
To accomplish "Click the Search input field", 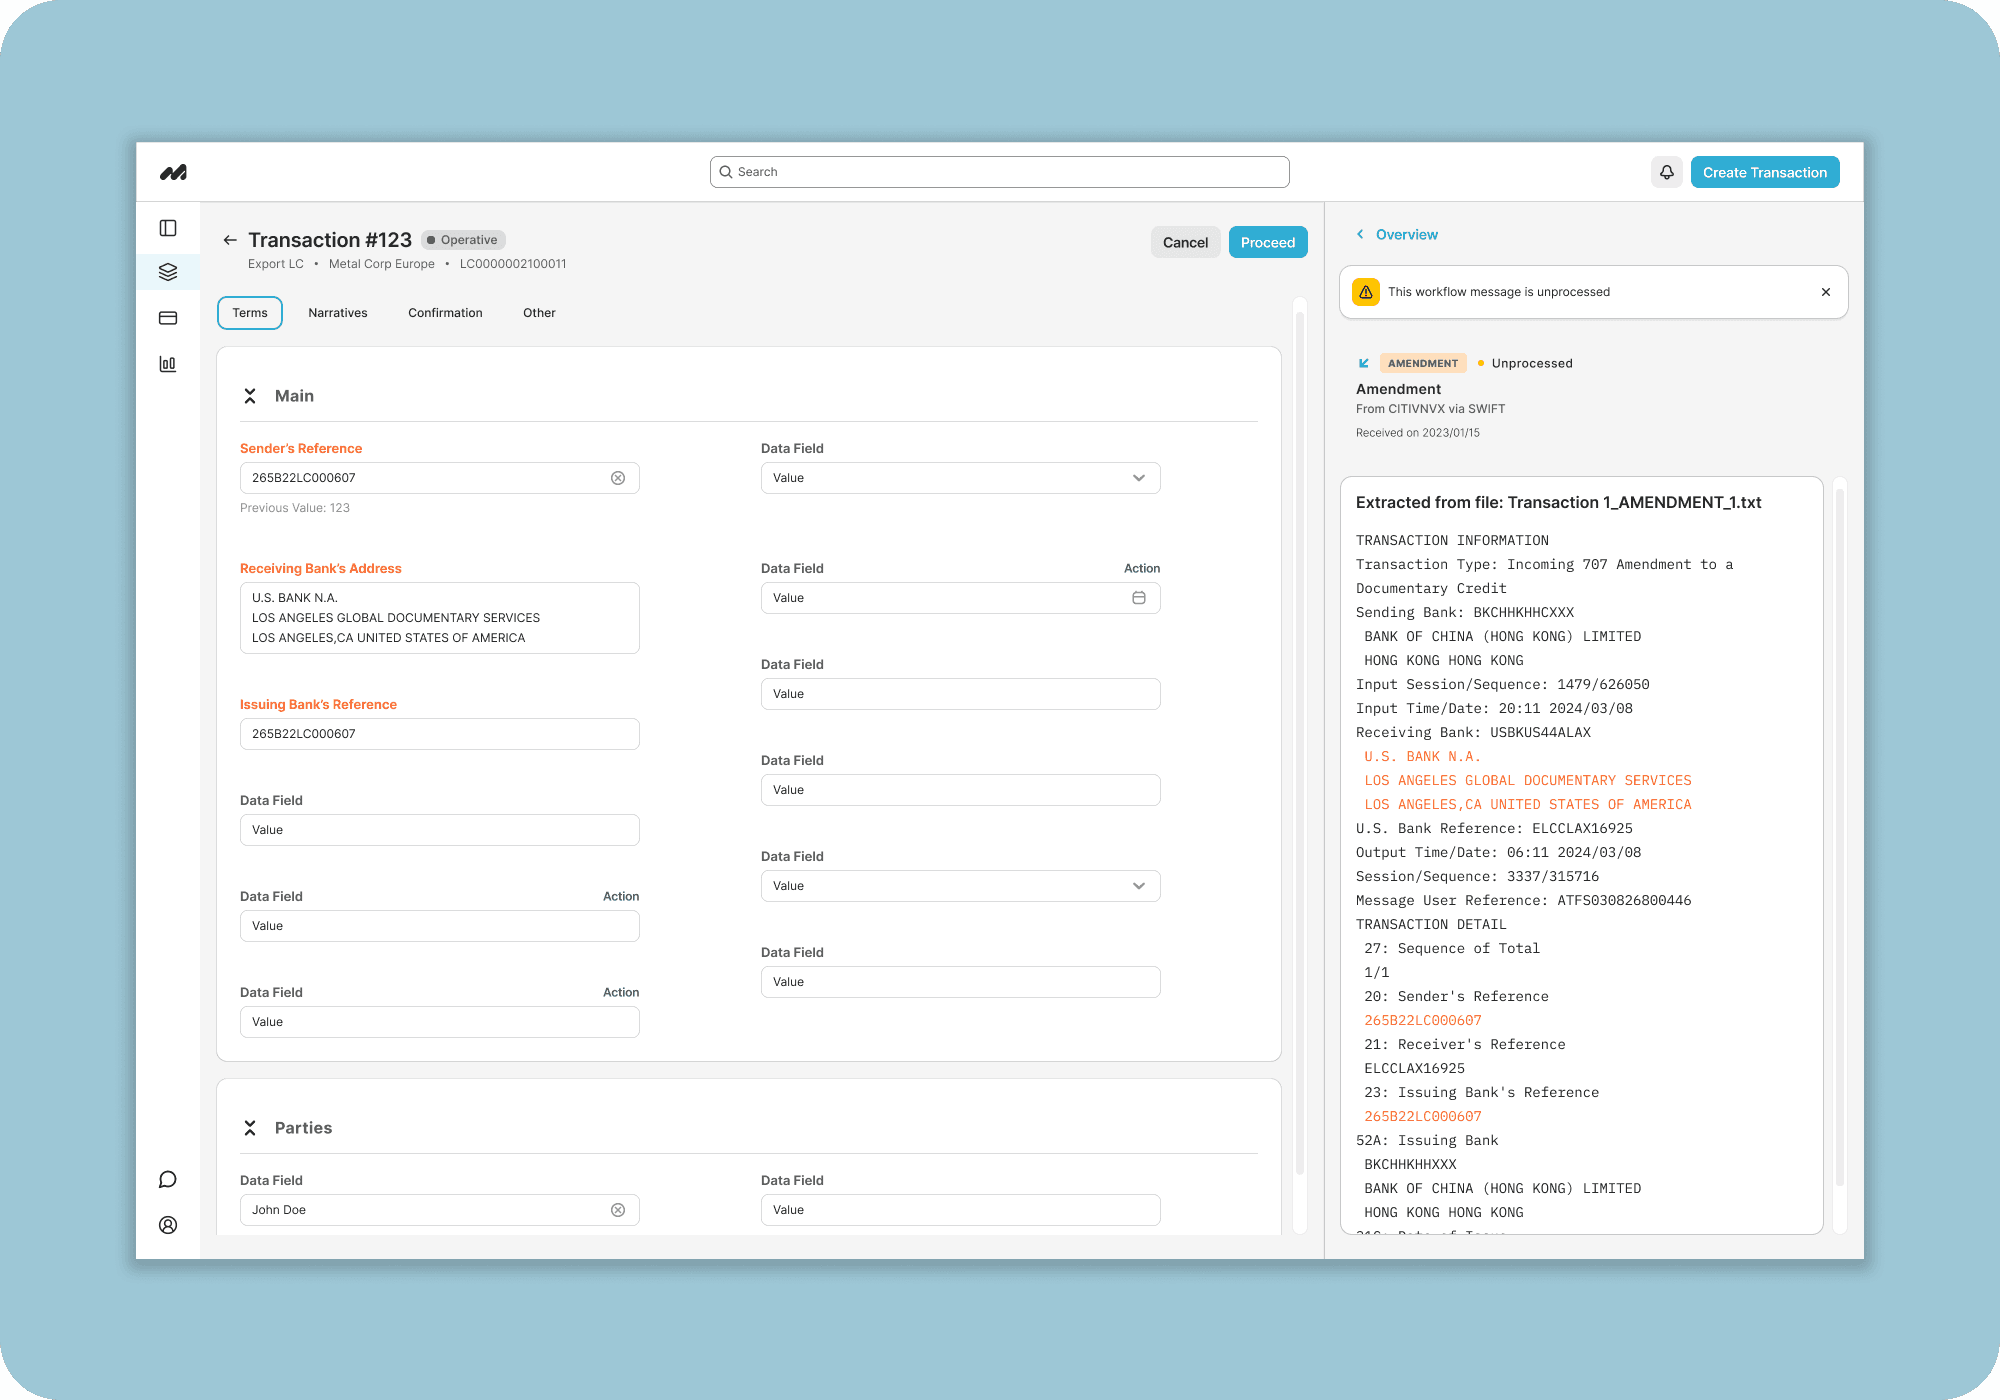I will point(1000,172).
